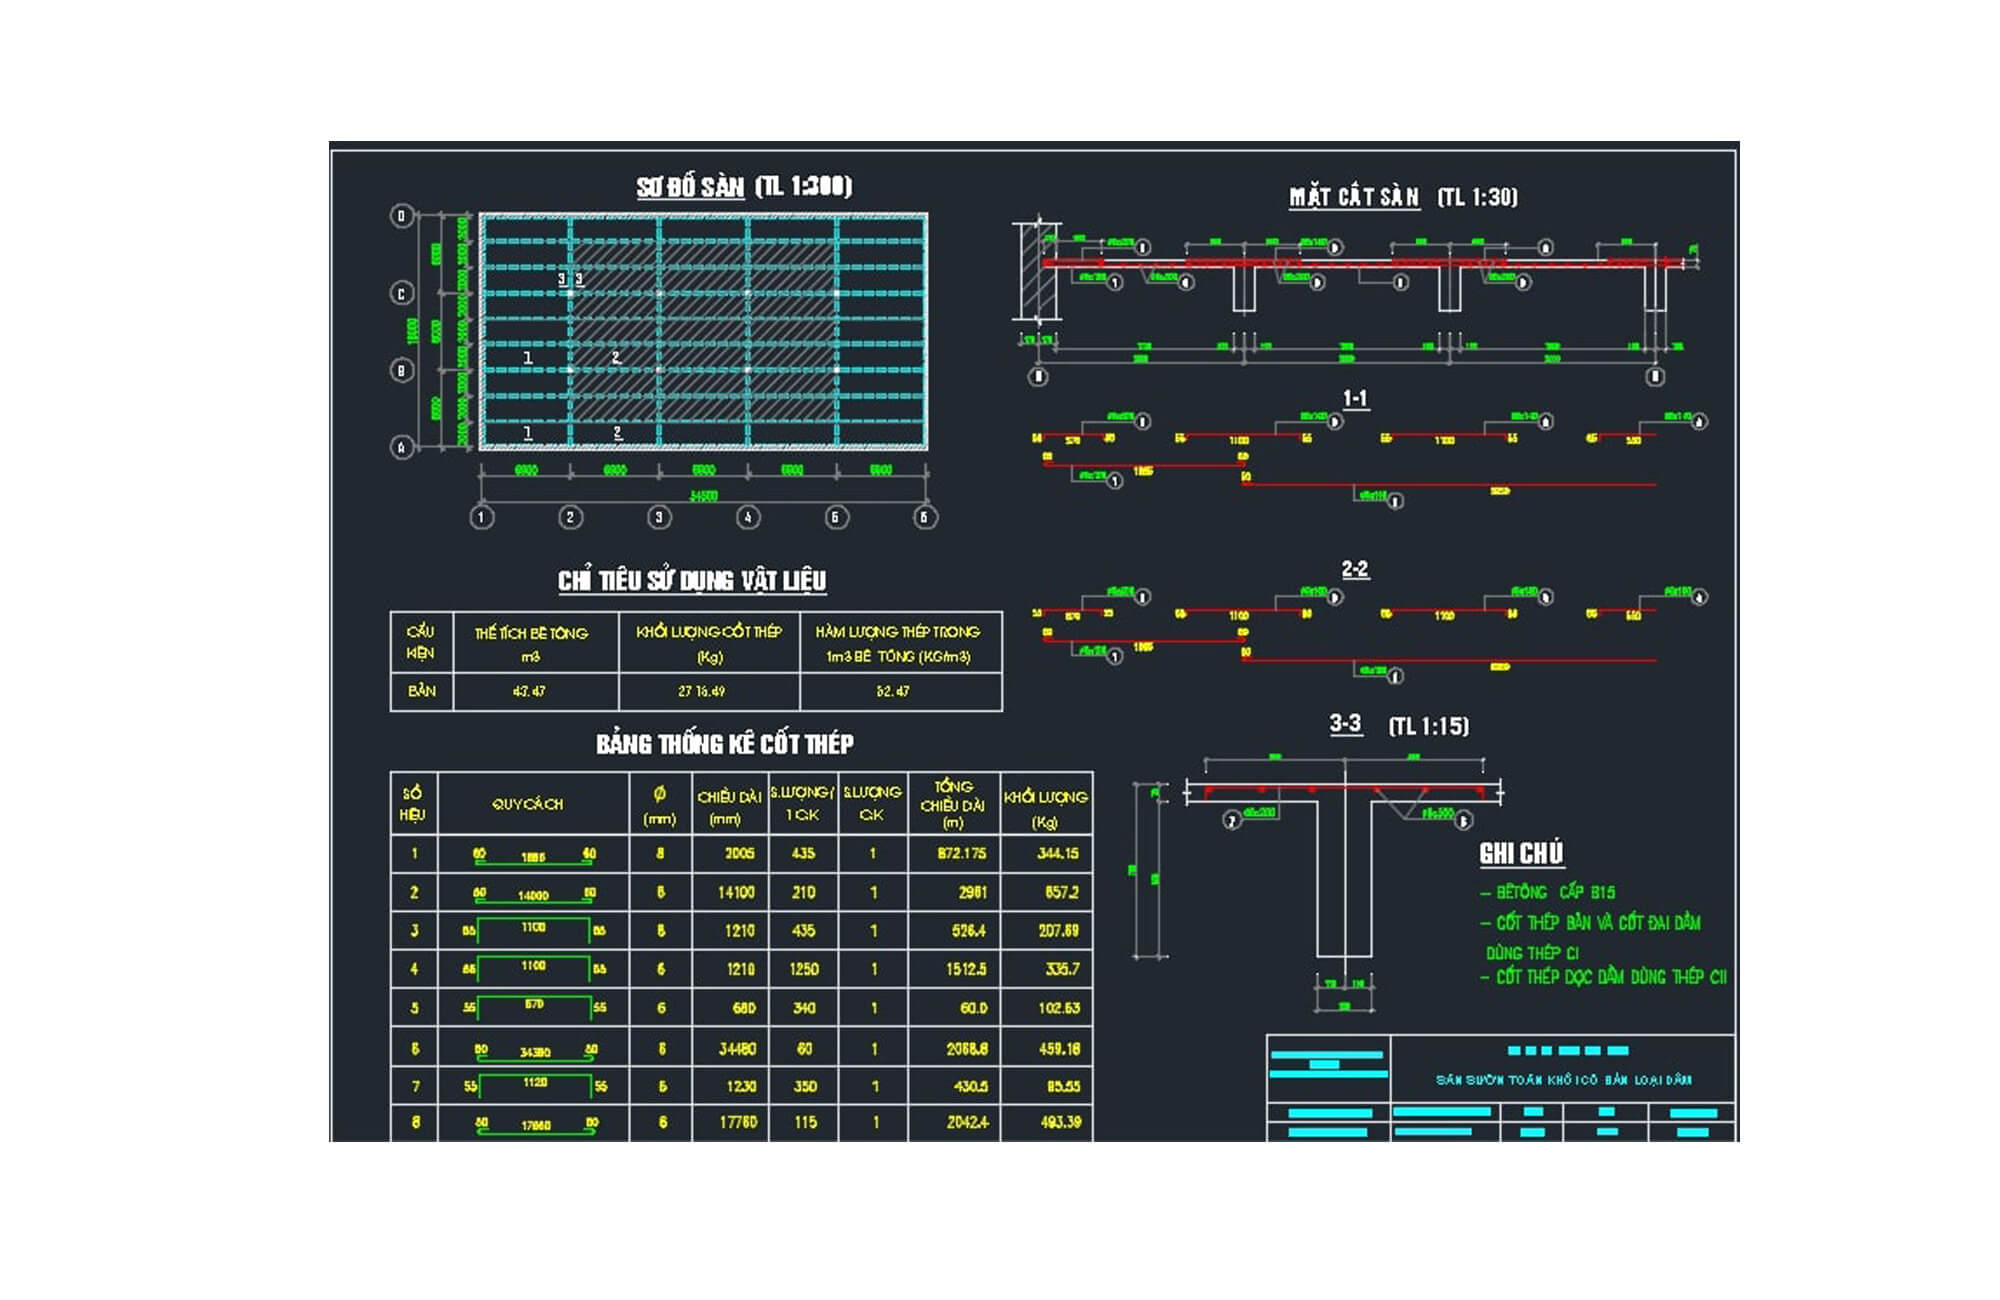The width and height of the screenshot is (2000, 1300).
Task: Select mass cell '493.39' in row 8
Action: 1061,1123
